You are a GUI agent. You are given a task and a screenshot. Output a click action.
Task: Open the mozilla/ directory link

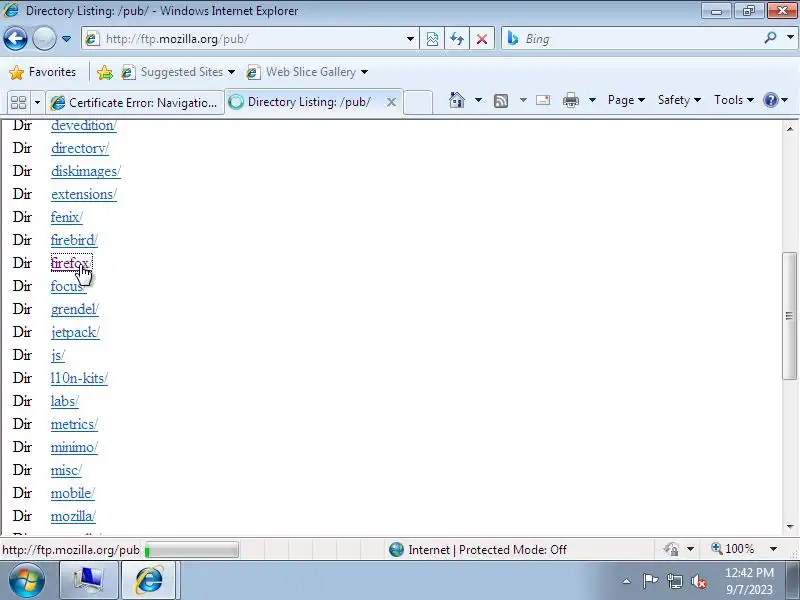pos(73,516)
